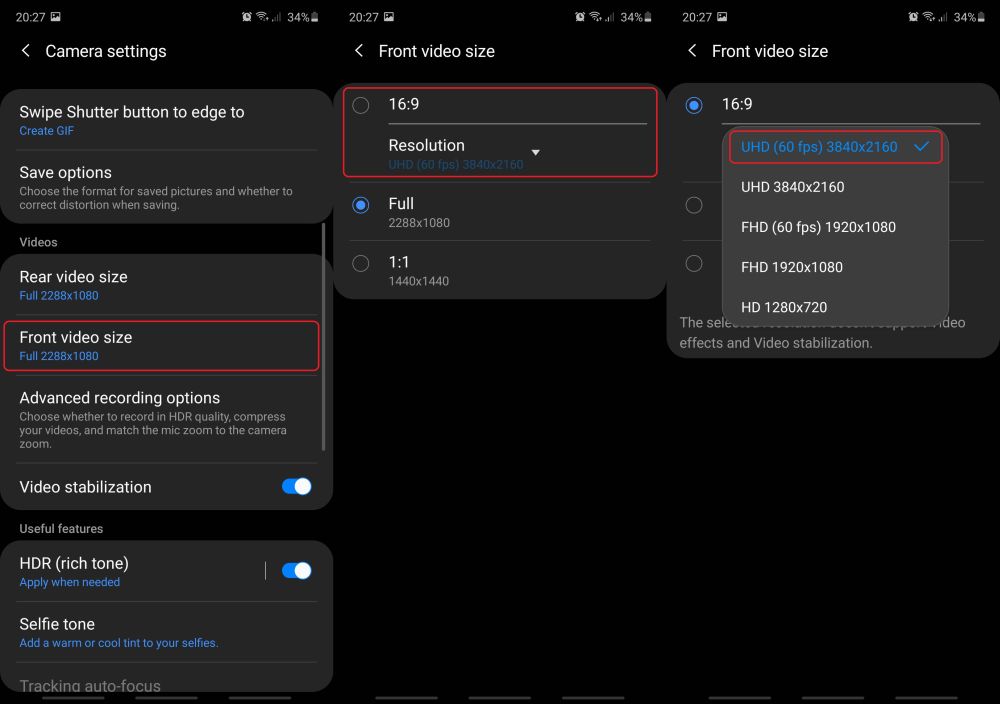
Task: Tap the alarm icon in left status bar
Action: tap(246, 17)
